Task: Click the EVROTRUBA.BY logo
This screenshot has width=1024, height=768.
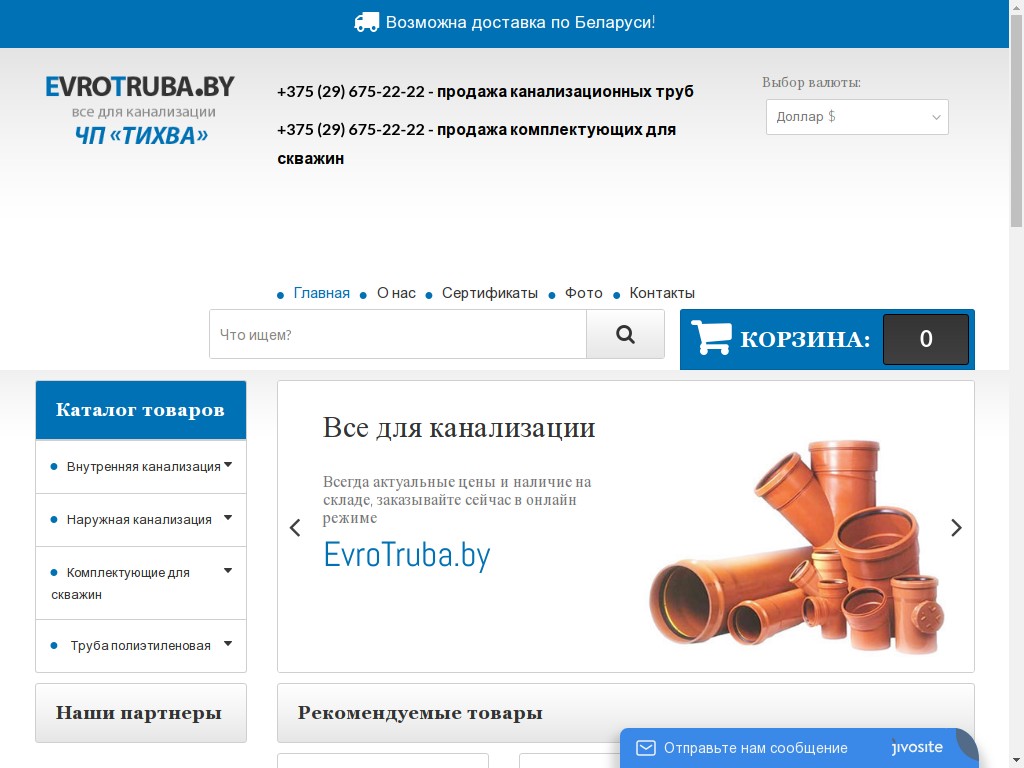Action: 140,86
